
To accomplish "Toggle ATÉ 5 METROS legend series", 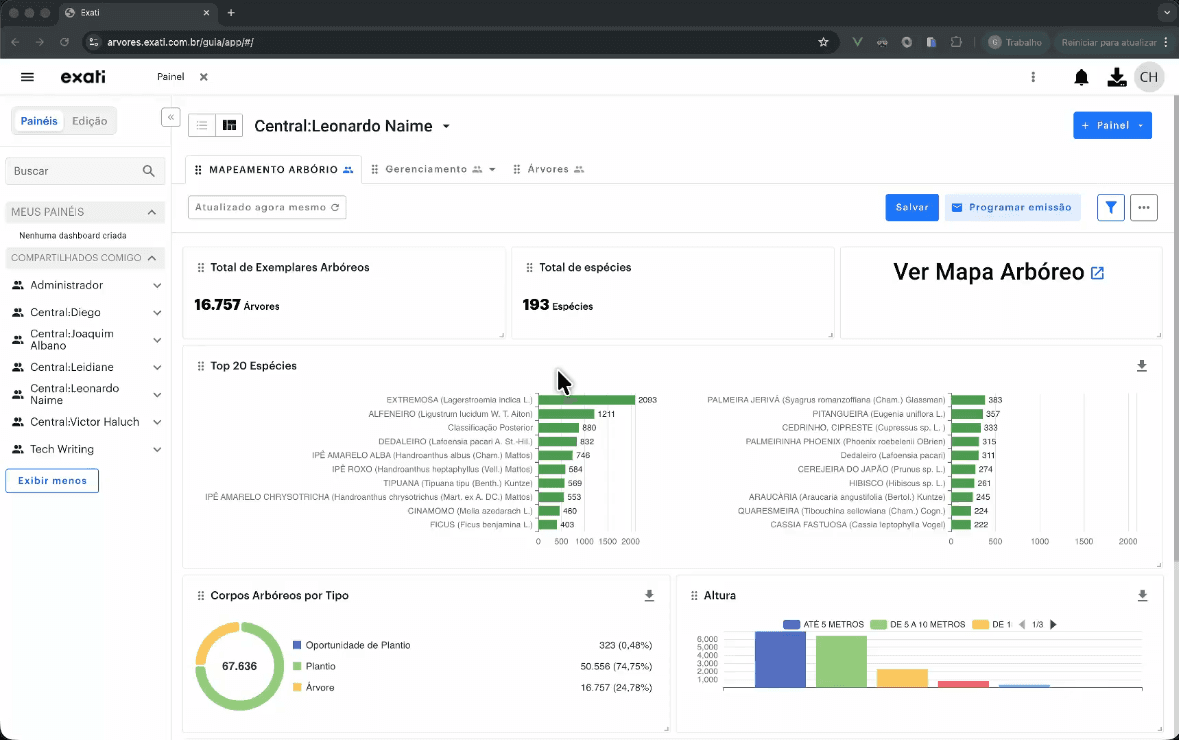I will [x=823, y=625].
